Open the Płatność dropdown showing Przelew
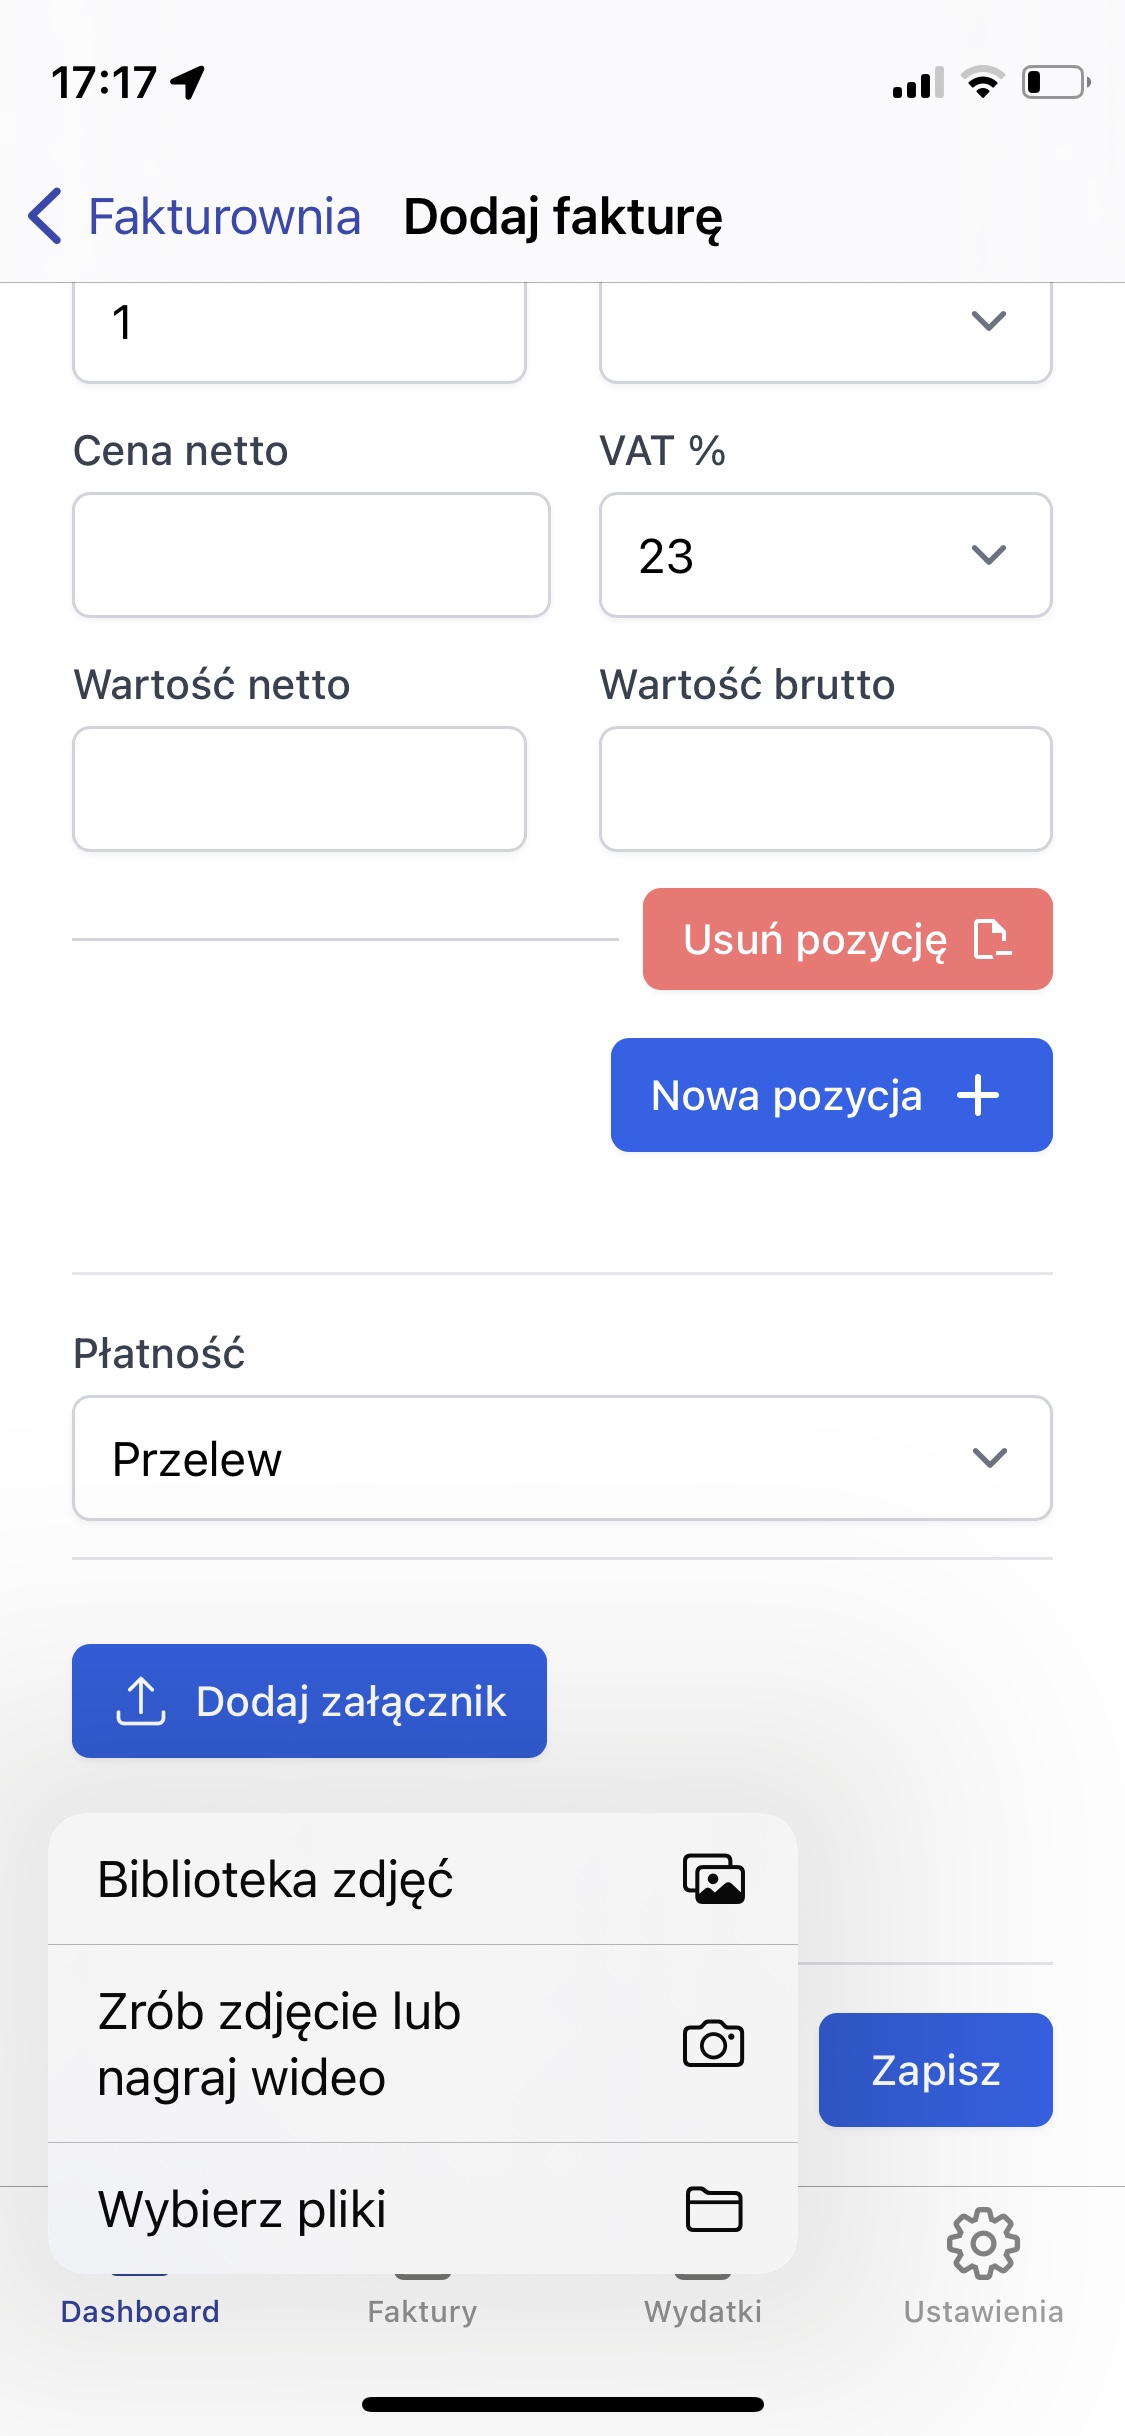This screenshot has height=2436, width=1125. 562,1458
